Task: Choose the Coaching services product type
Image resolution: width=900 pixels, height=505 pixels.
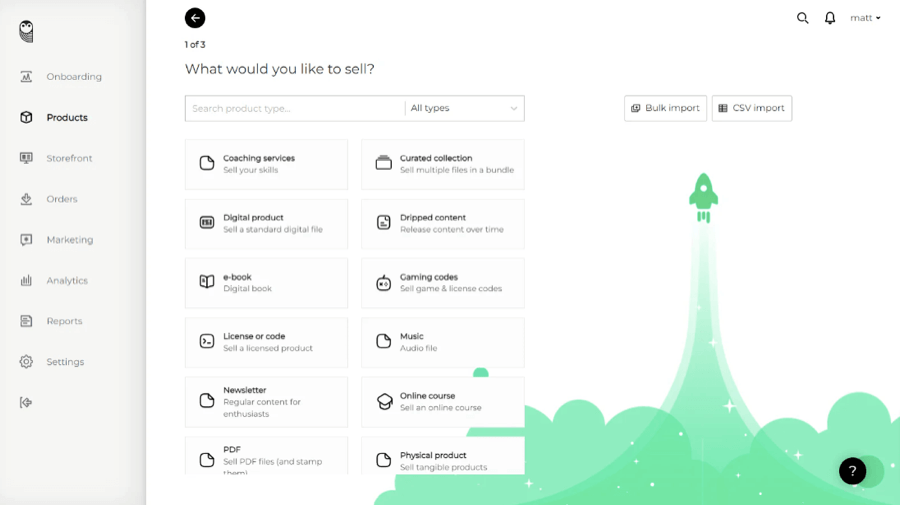Action: (266, 164)
